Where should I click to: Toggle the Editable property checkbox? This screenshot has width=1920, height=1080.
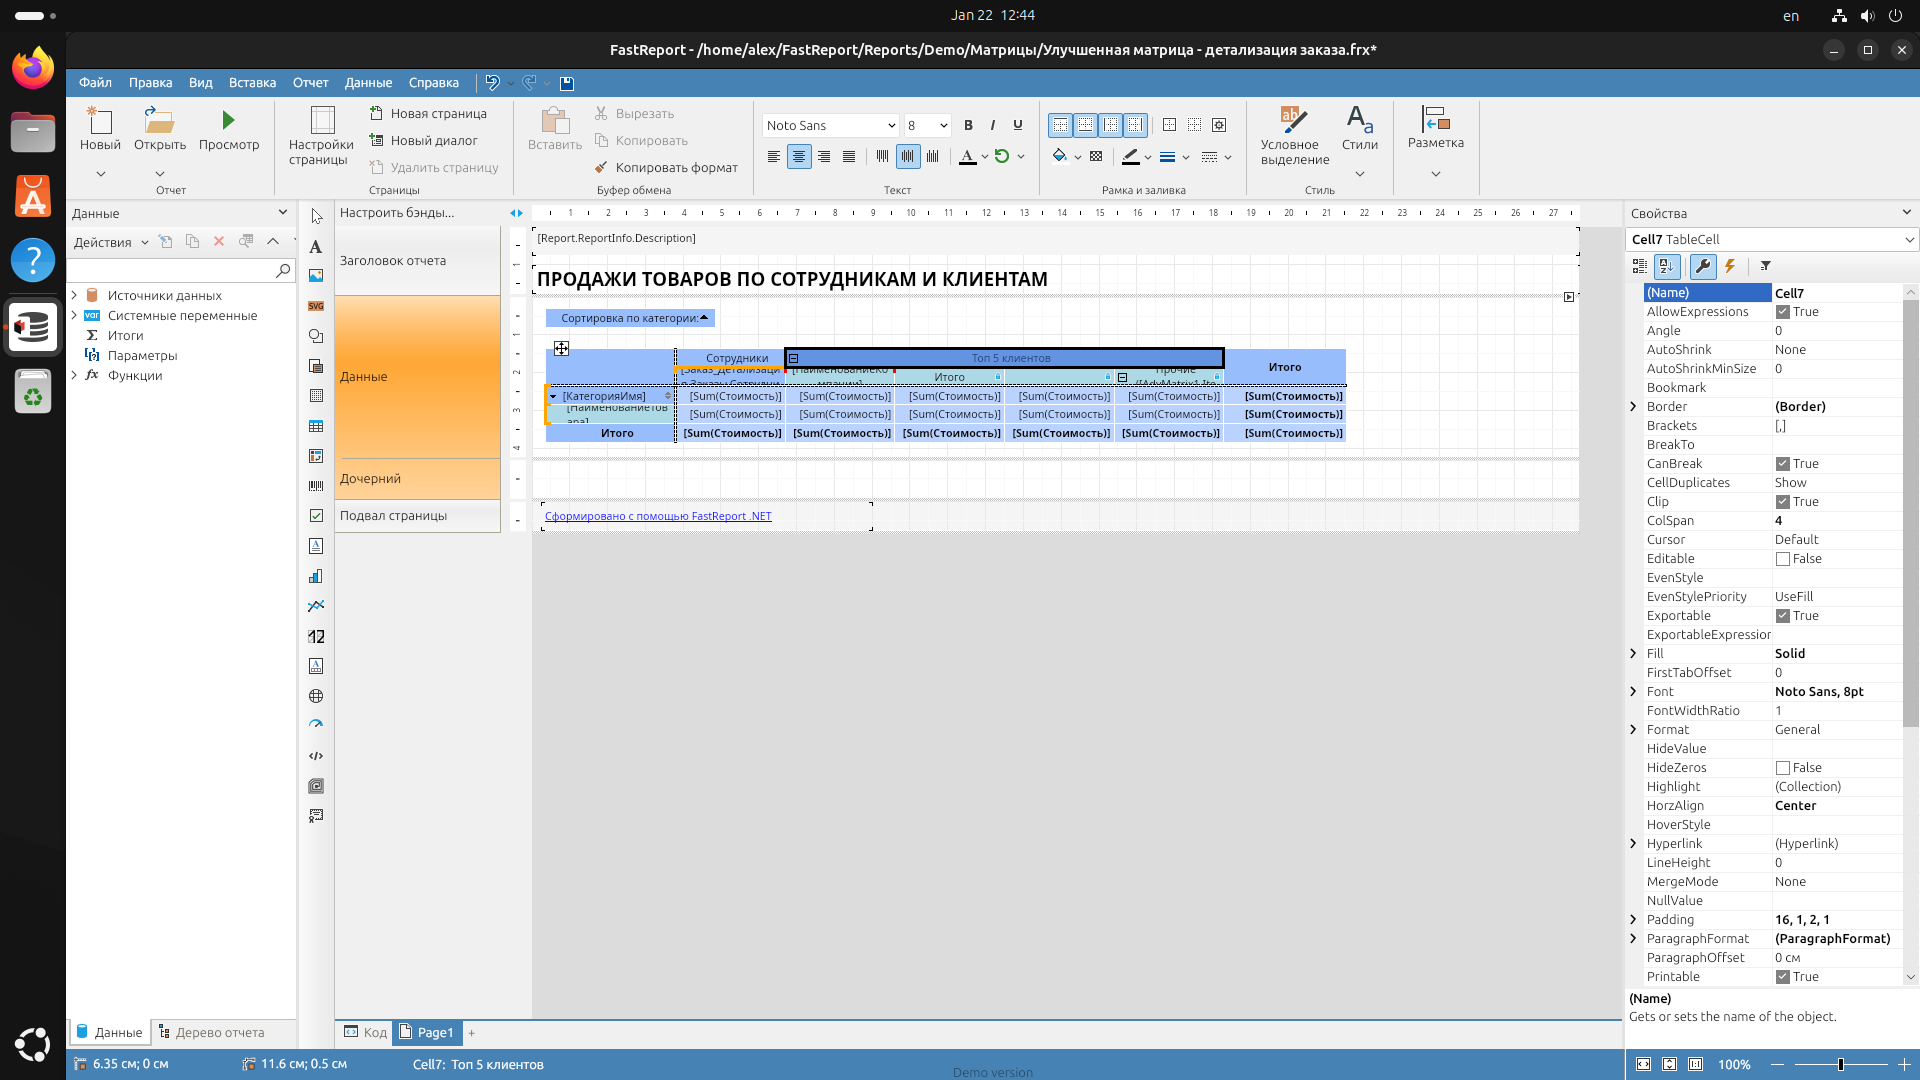point(1783,559)
